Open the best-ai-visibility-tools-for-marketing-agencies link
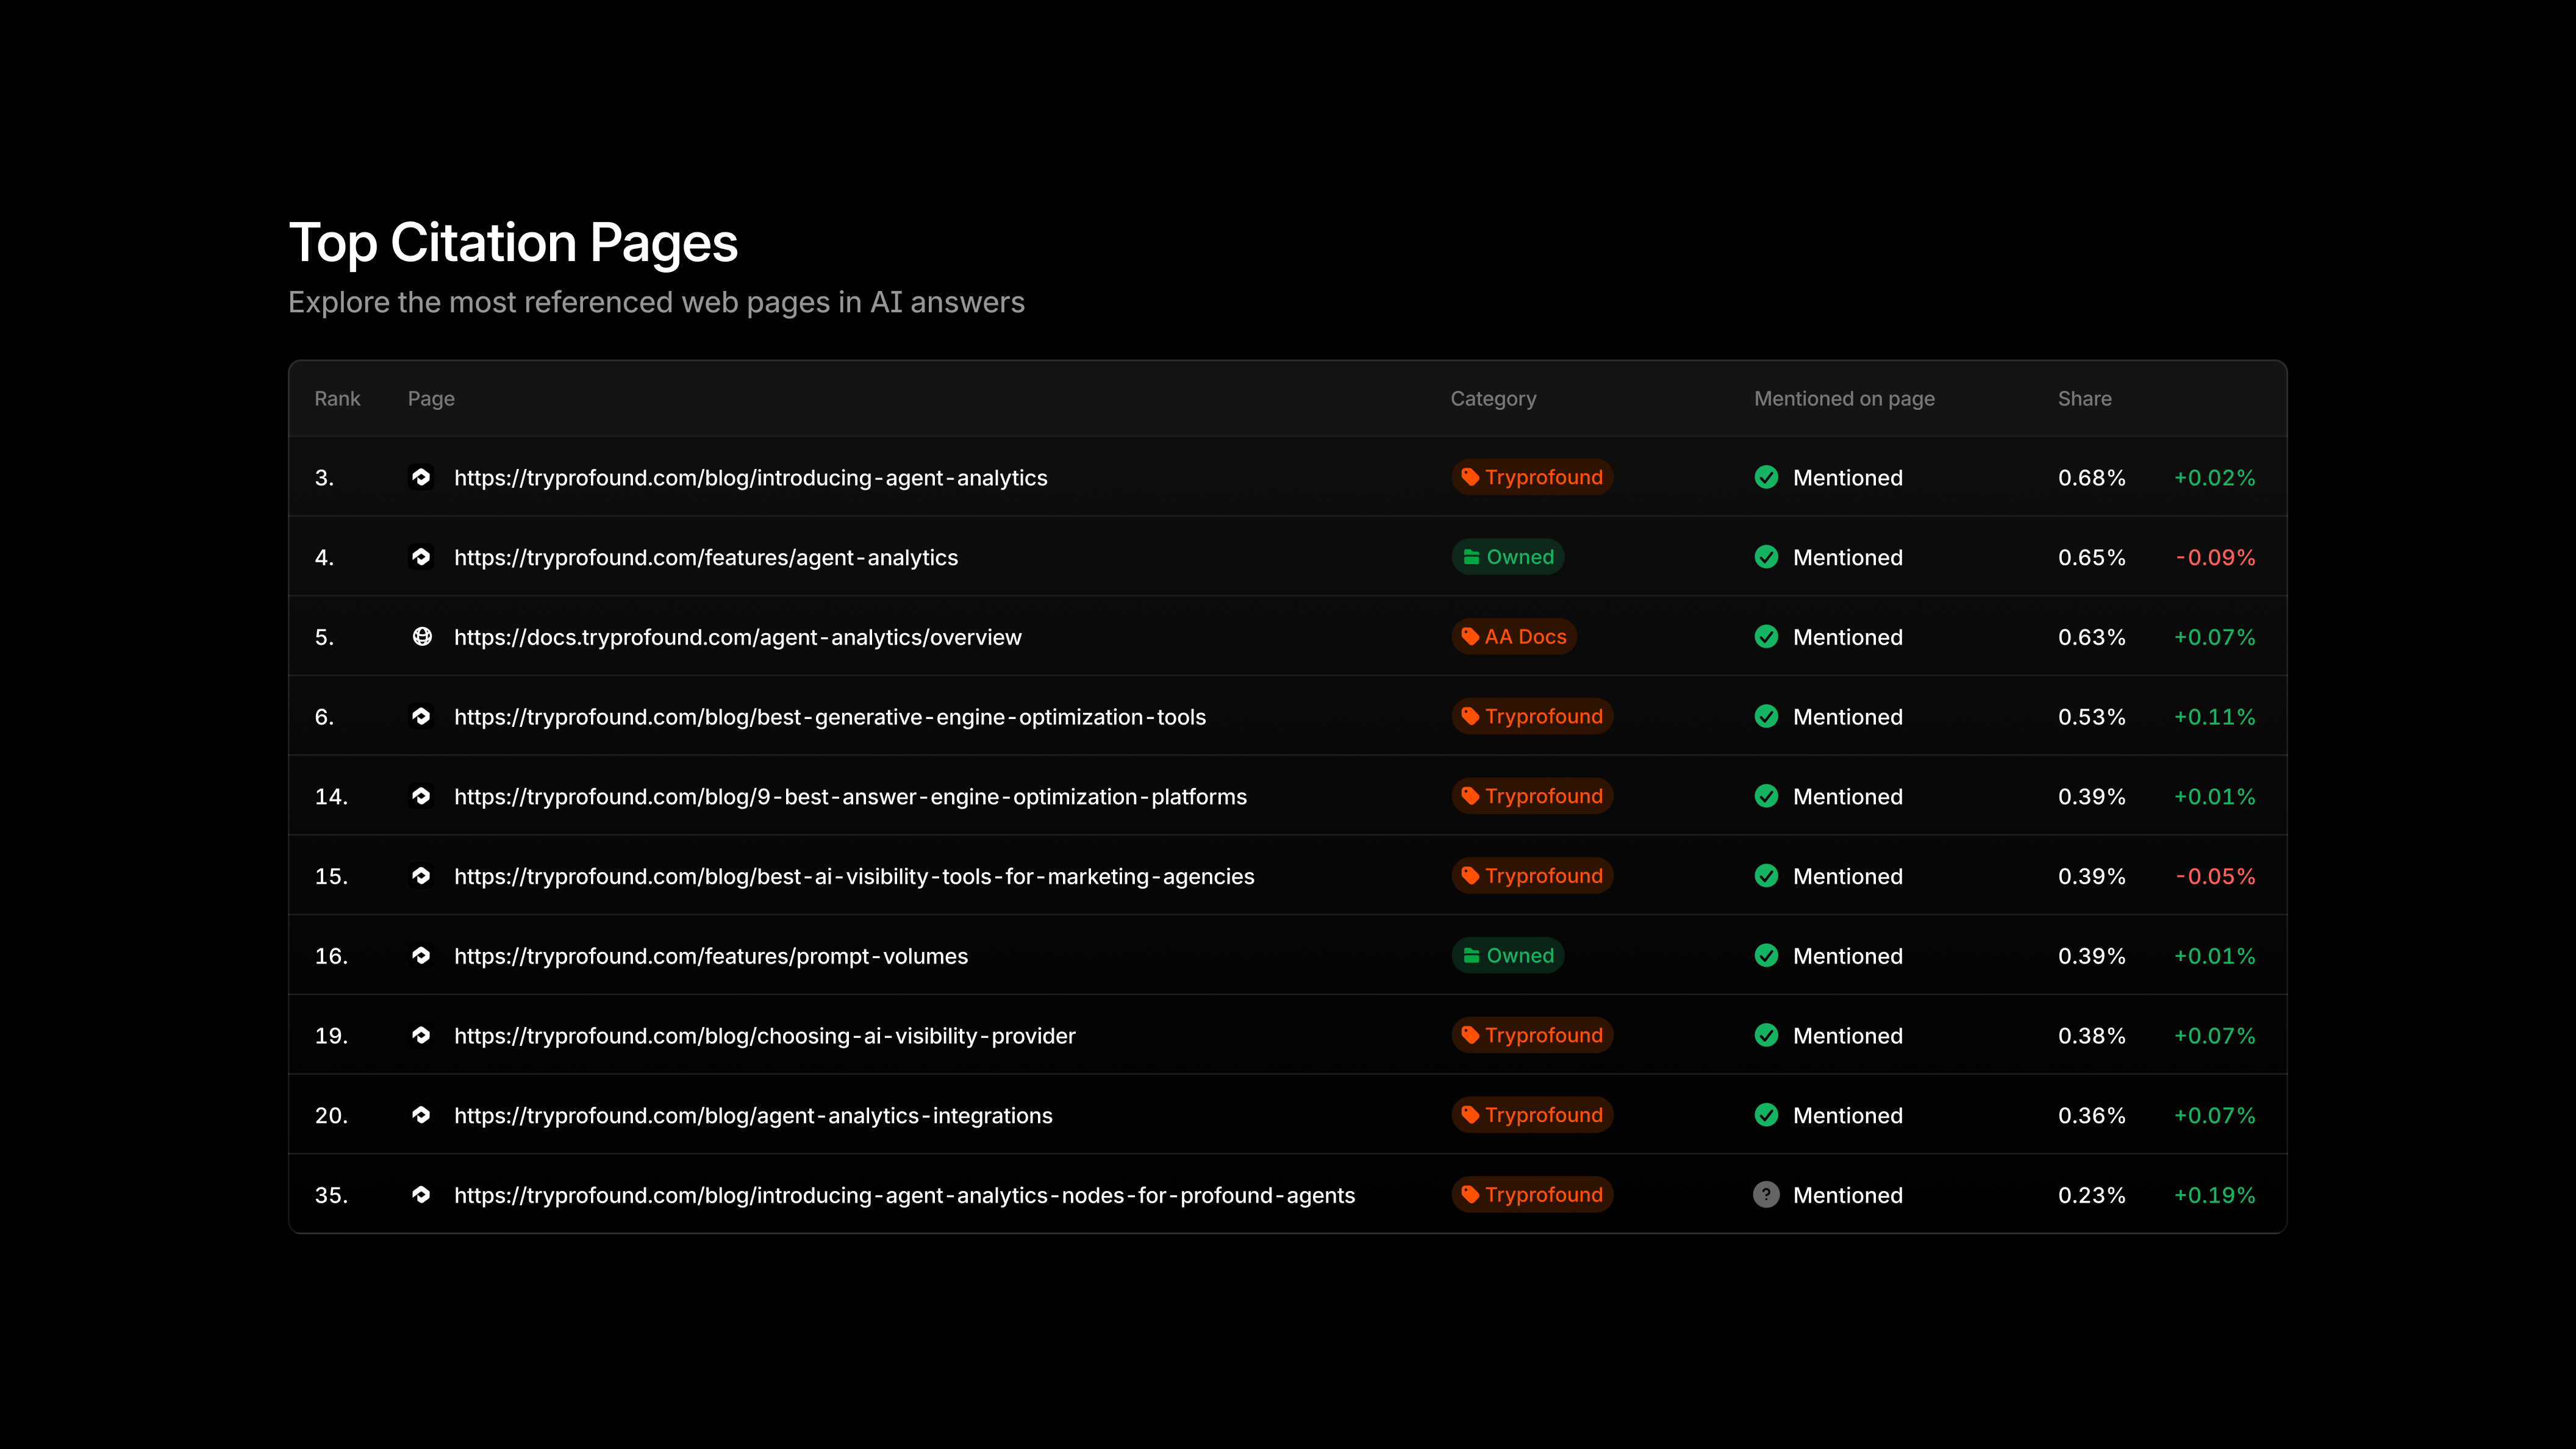The width and height of the screenshot is (2576, 1449). coord(854,877)
